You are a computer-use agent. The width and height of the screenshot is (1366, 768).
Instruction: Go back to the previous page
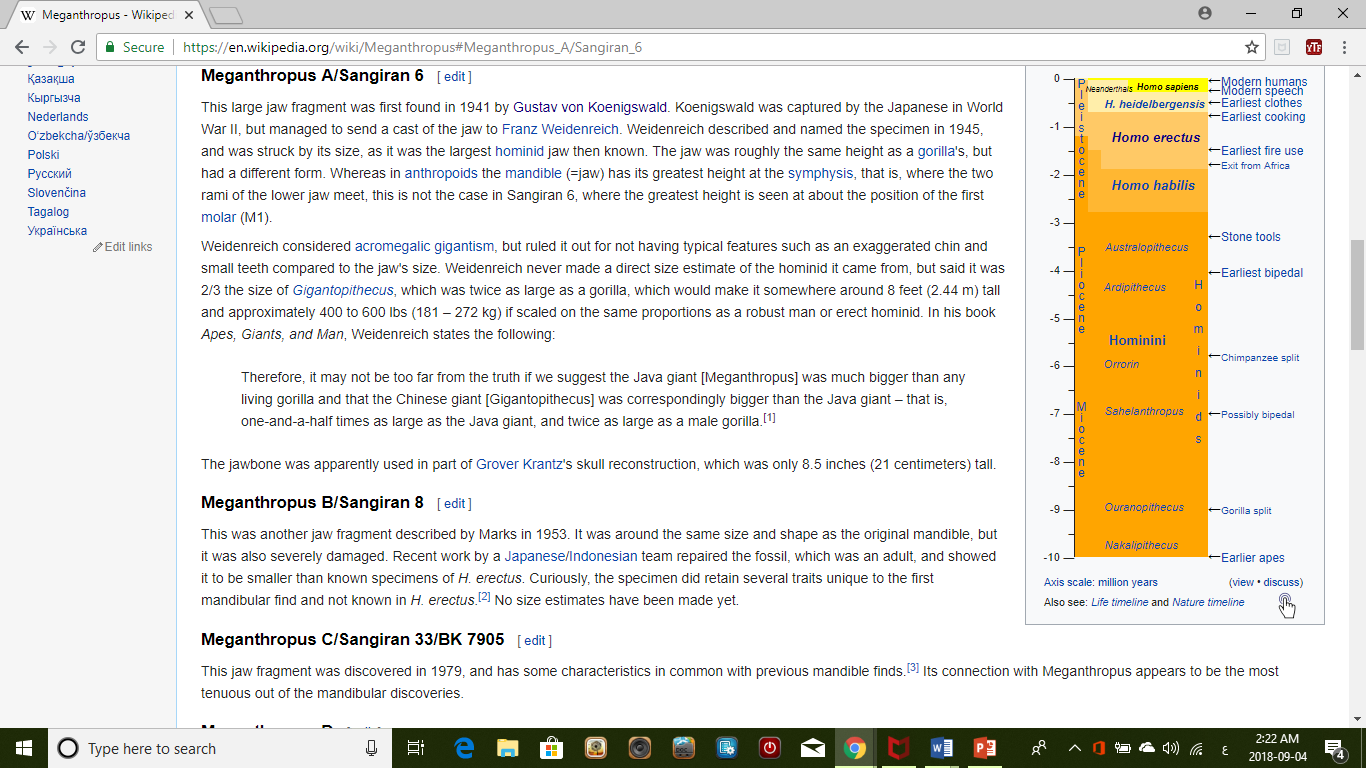(22, 47)
